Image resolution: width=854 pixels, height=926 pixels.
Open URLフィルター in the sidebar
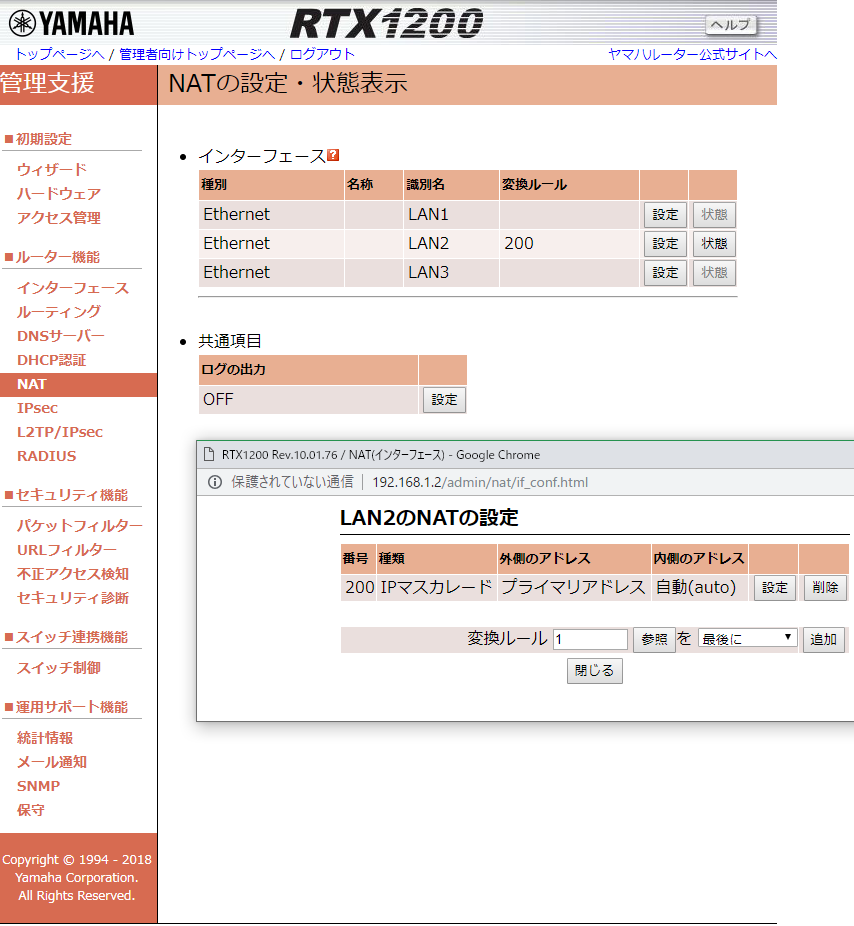[x=67, y=550]
